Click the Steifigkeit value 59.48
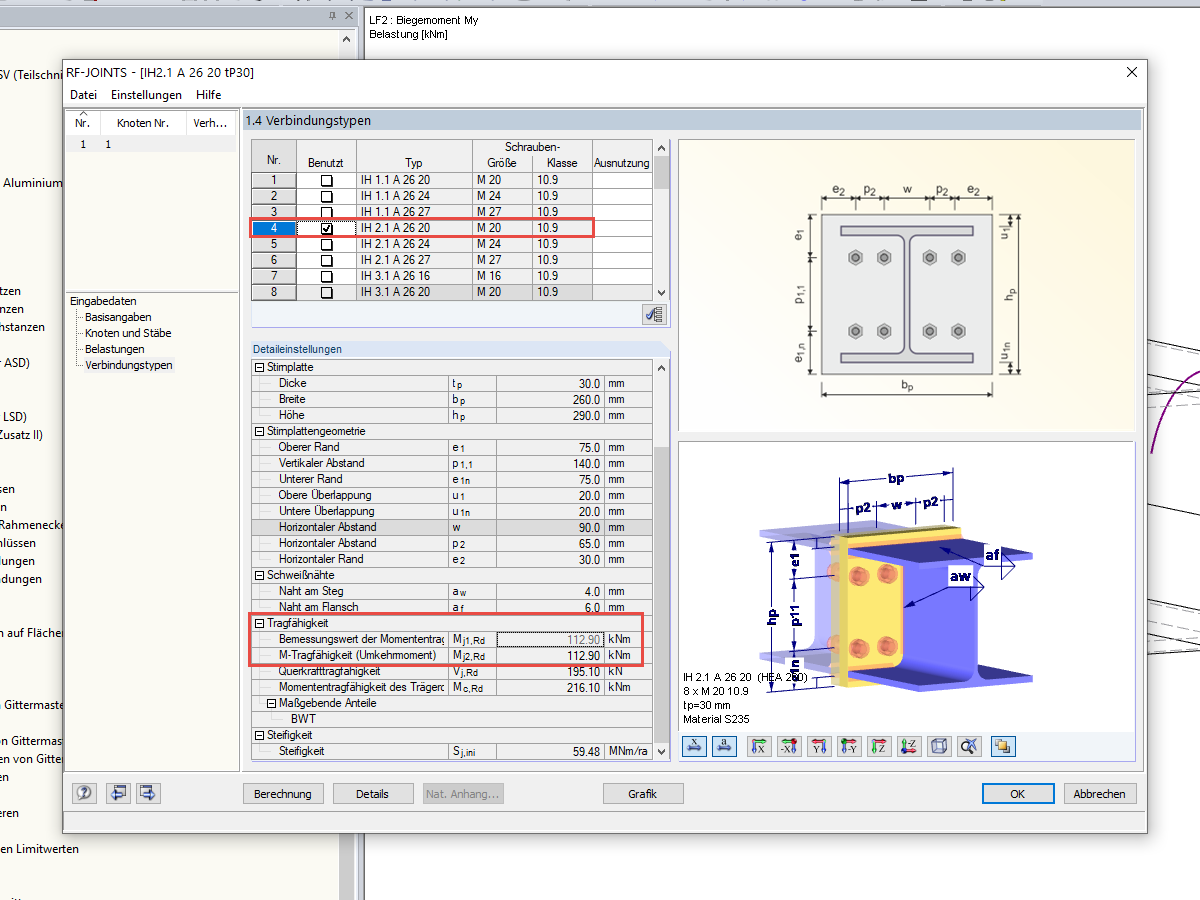This screenshot has width=1200, height=900. click(550, 751)
